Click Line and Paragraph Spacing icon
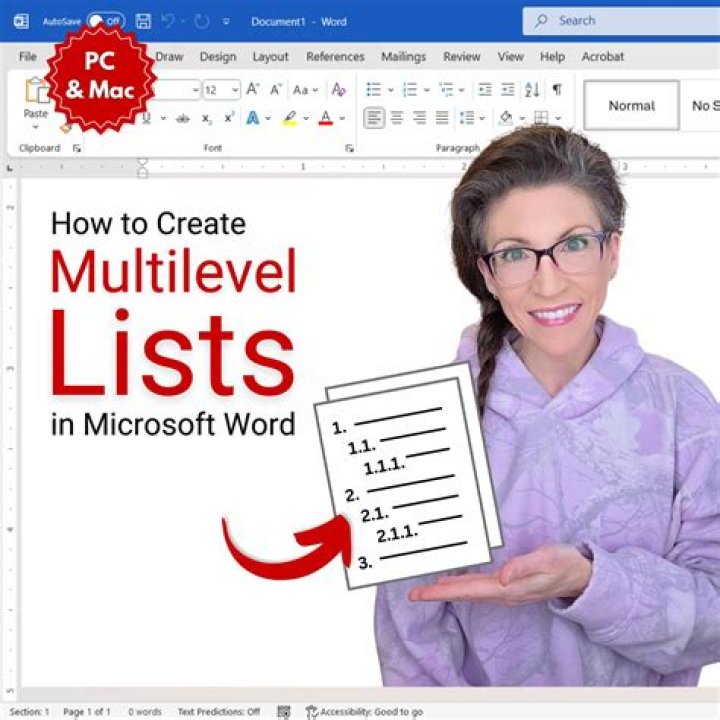 (x=467, y=118)
